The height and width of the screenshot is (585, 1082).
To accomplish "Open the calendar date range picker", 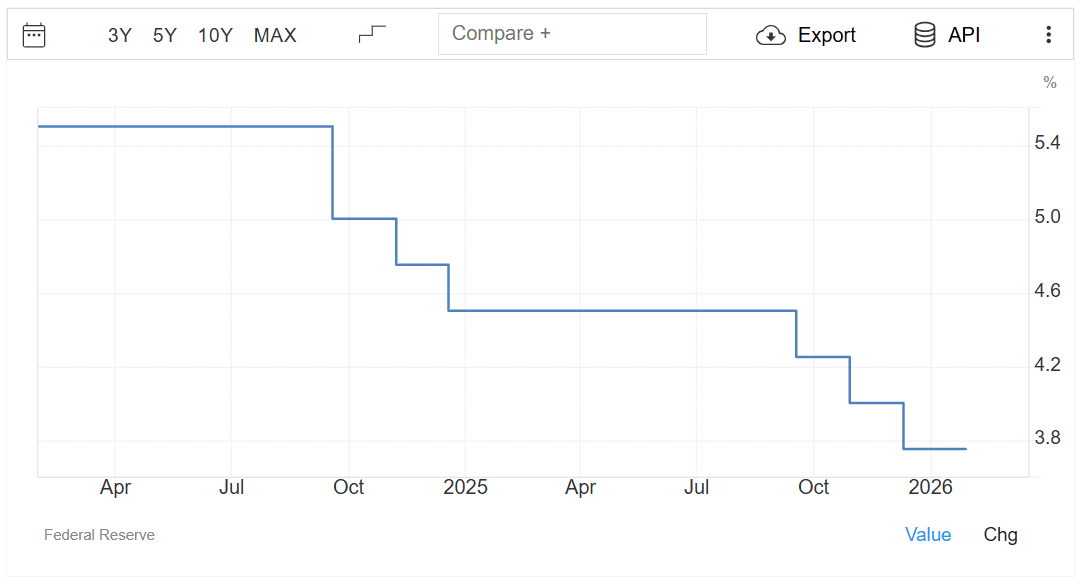I will [x=34, y=35].
